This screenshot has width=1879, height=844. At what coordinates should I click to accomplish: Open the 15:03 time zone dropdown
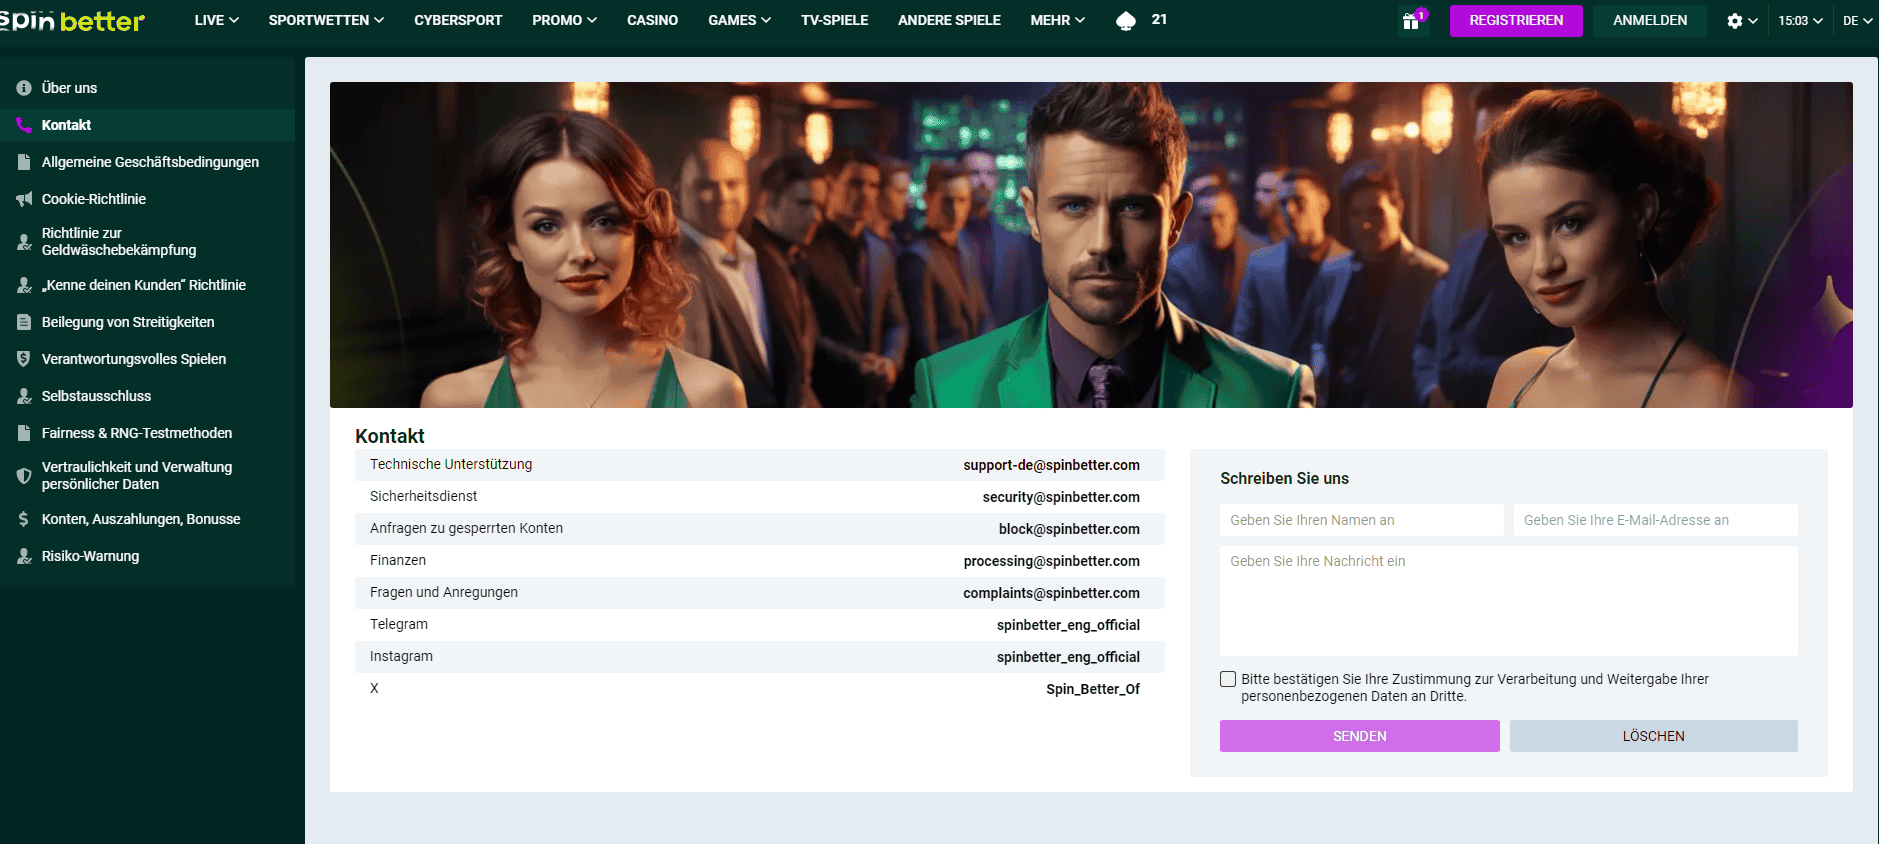pos(1800,21)
